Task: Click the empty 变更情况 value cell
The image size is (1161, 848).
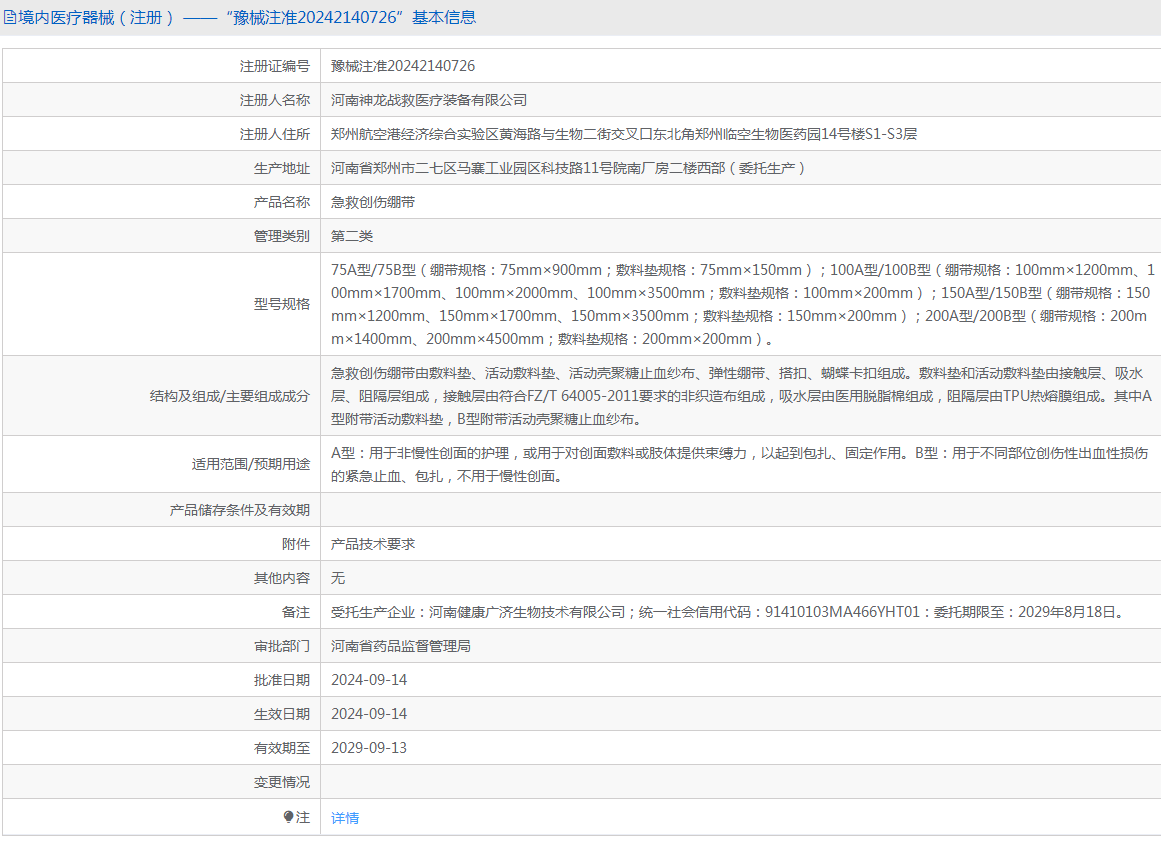Action: (x=740, y=782)
